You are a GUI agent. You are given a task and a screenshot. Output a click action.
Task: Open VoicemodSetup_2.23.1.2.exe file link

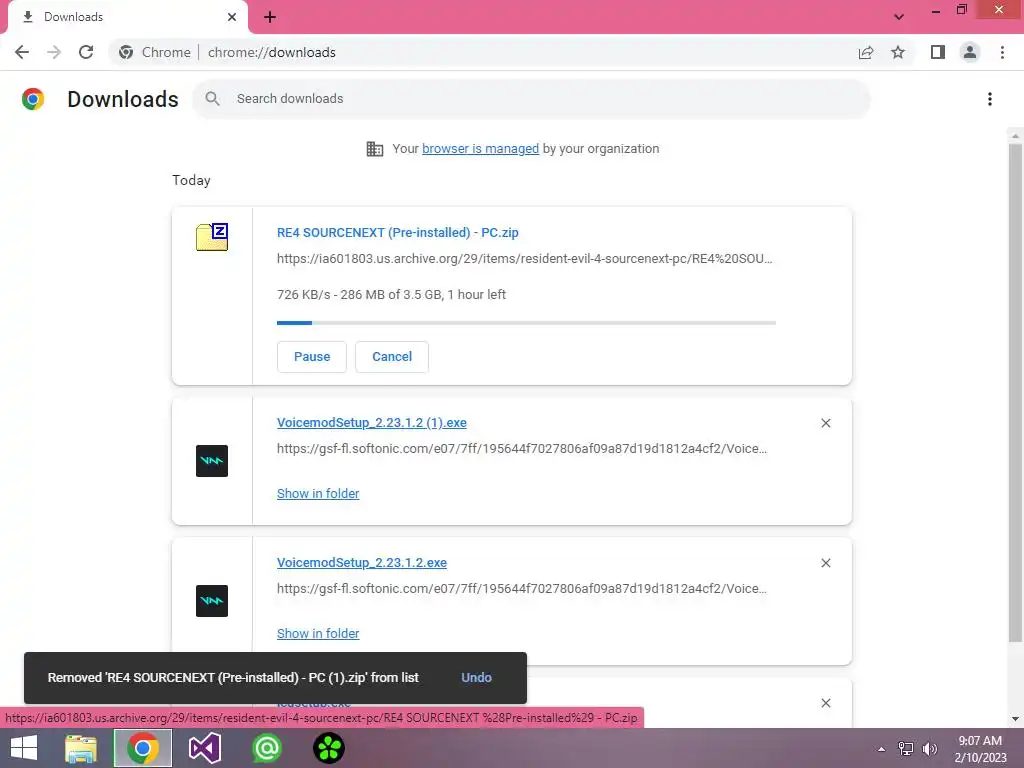click(x=362, y=562)
